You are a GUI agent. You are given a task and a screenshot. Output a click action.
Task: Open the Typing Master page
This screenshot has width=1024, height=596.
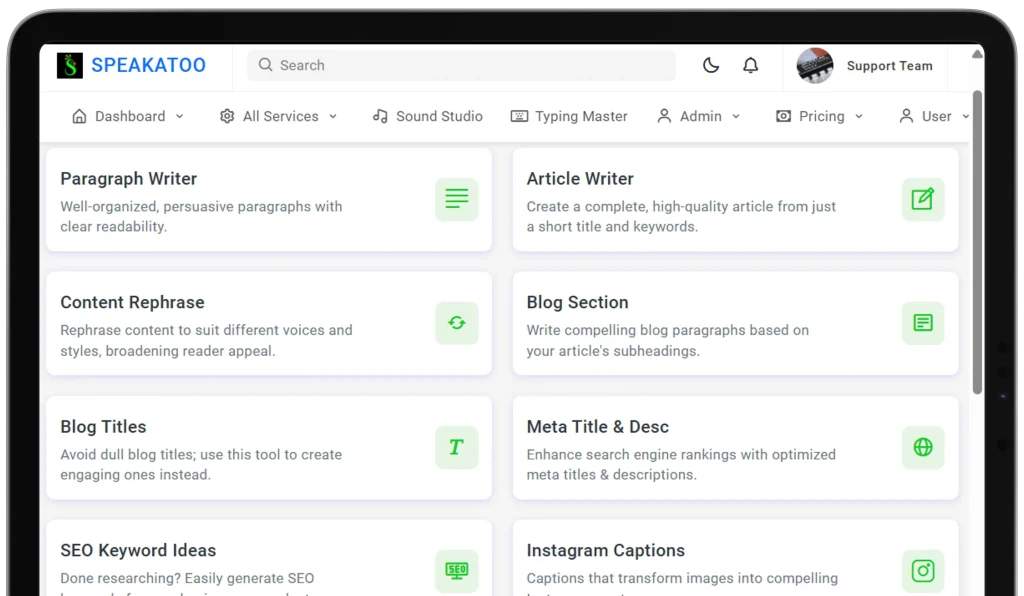569,116
